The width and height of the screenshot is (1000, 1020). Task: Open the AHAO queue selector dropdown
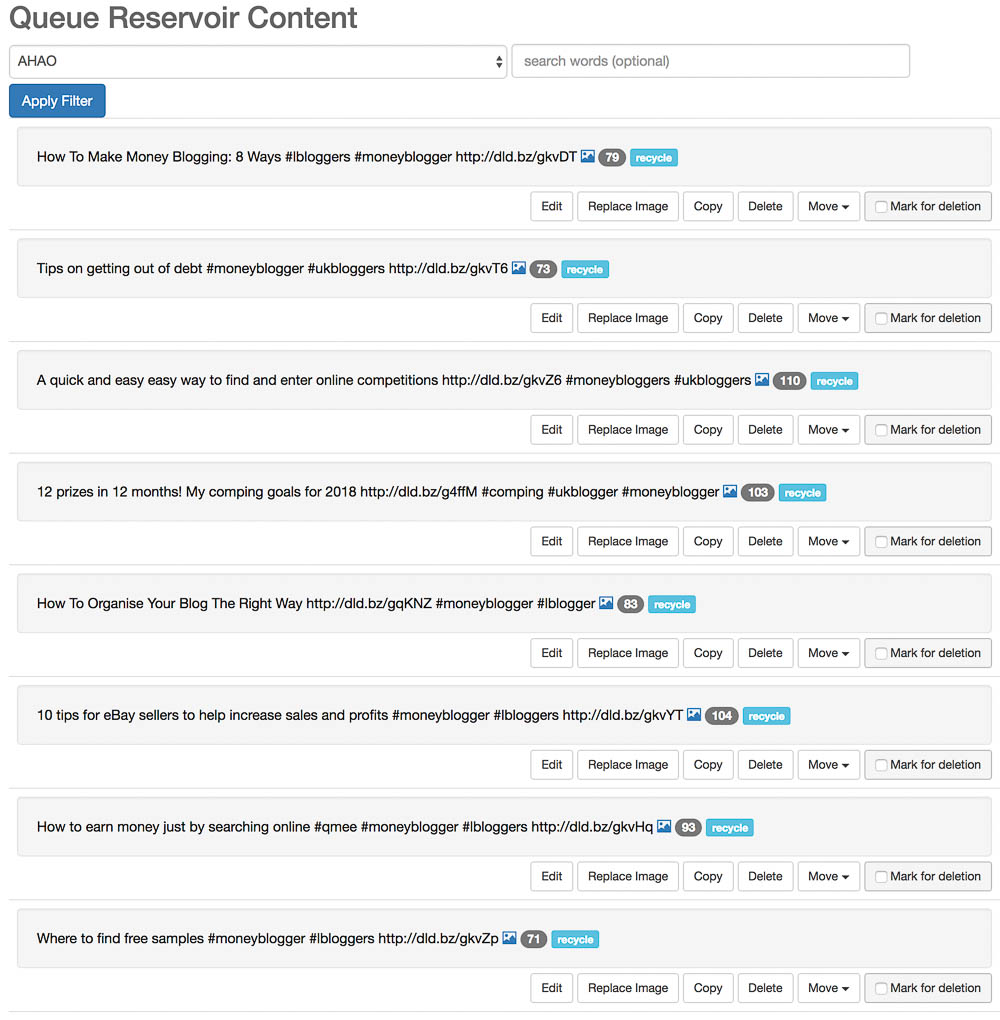[x=258, y=61]
